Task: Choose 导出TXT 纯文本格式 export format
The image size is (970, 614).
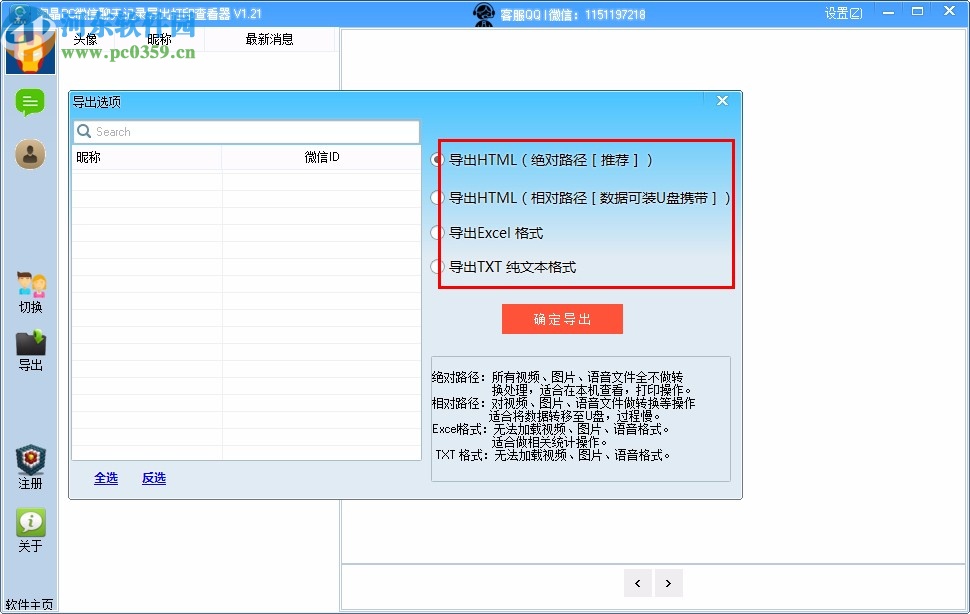Action: click(437, 267)
